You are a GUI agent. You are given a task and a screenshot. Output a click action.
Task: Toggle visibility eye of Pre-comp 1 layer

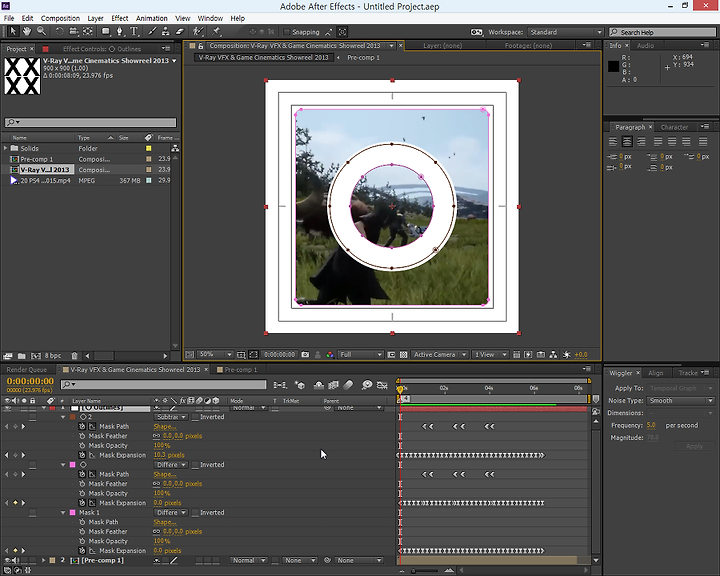pyautogui.click(x=7, y=560)
